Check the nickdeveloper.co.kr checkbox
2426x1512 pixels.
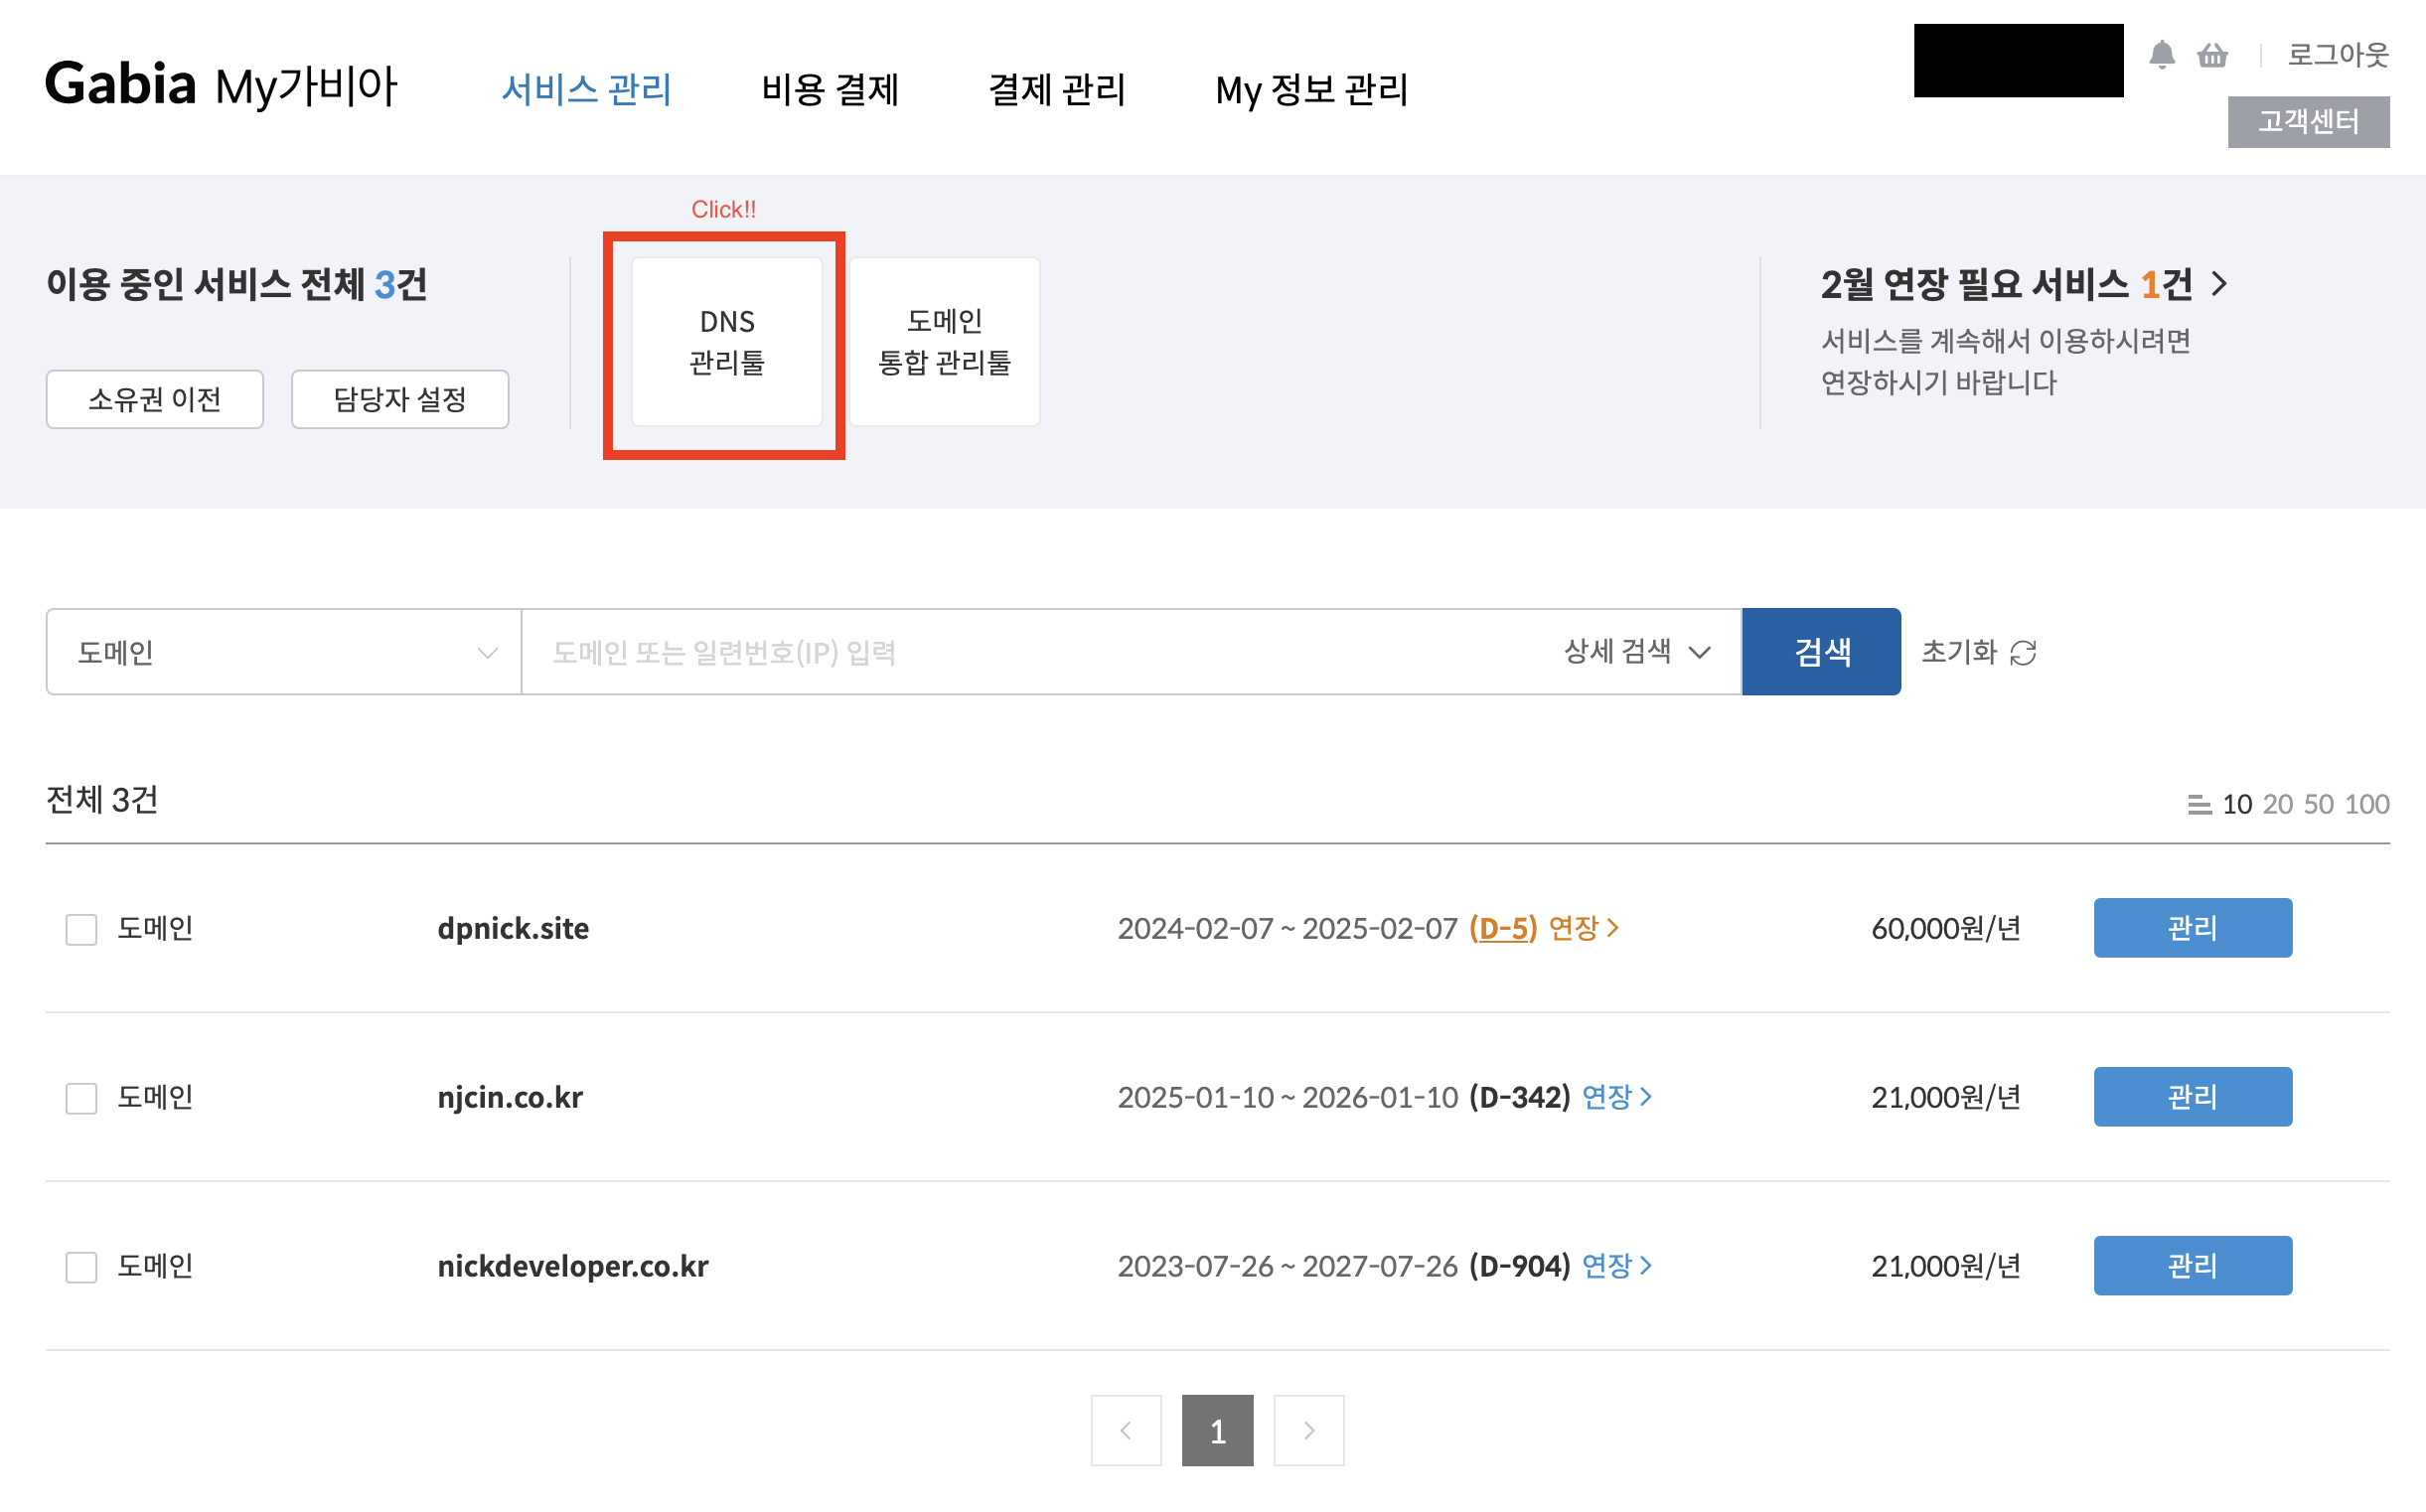(x=81, y=1267)
